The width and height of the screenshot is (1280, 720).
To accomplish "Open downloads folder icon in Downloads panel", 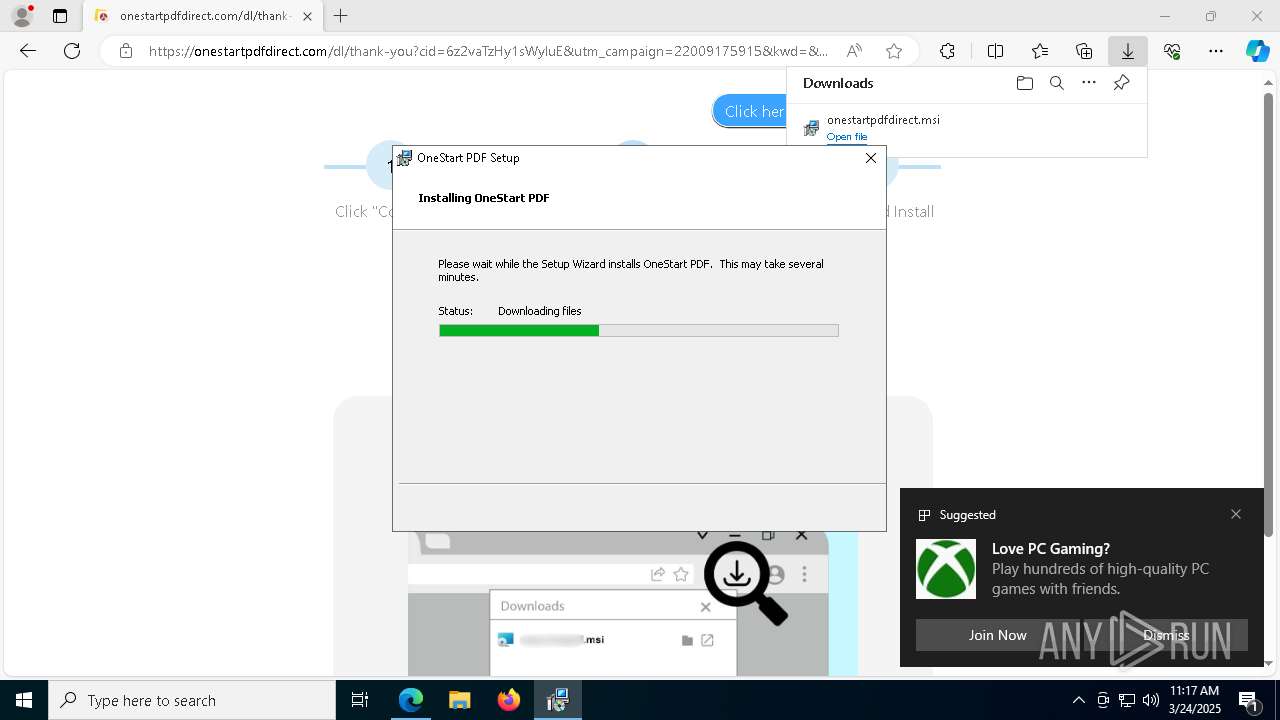I will point(1024,83).
